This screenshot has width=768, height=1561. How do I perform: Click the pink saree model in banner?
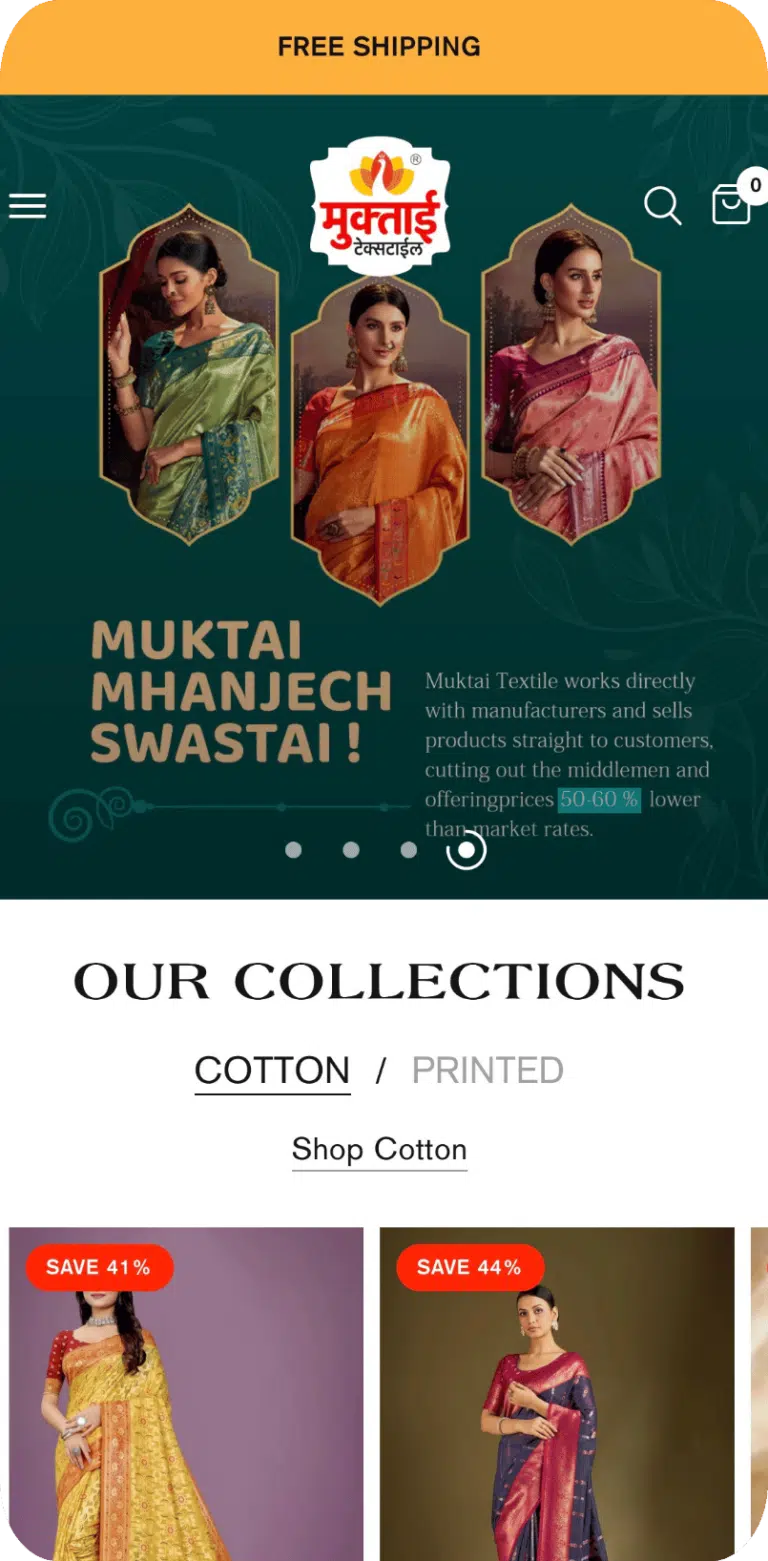(571, 375)
